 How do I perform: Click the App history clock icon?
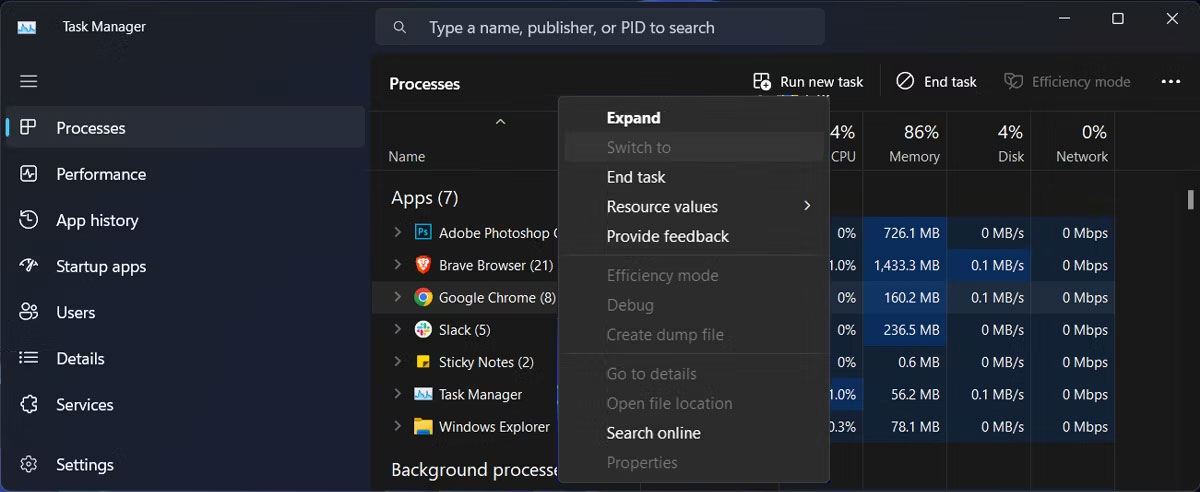pyautogui.click(x=28, y=220)
